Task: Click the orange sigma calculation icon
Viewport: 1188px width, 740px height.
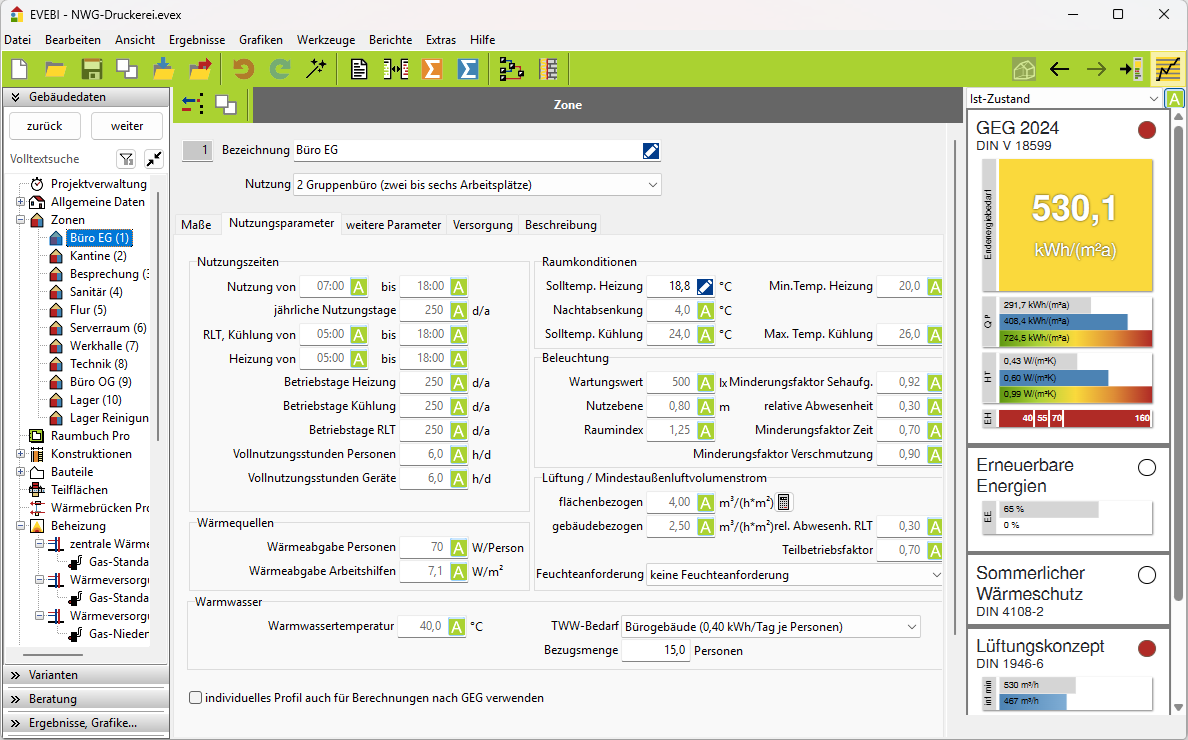Action: click(x=432, y=69)
